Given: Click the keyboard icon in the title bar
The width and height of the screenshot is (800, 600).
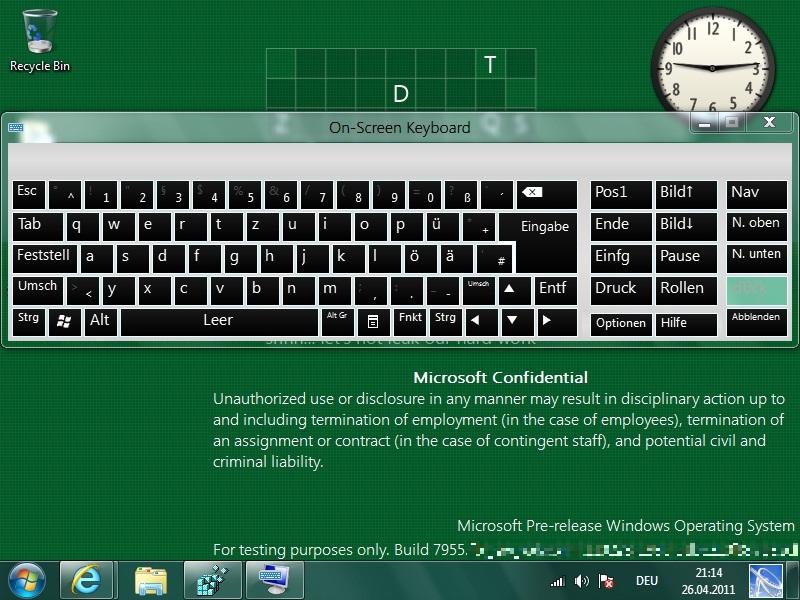Looking at the screenshot, I should [x=15, y=128].
